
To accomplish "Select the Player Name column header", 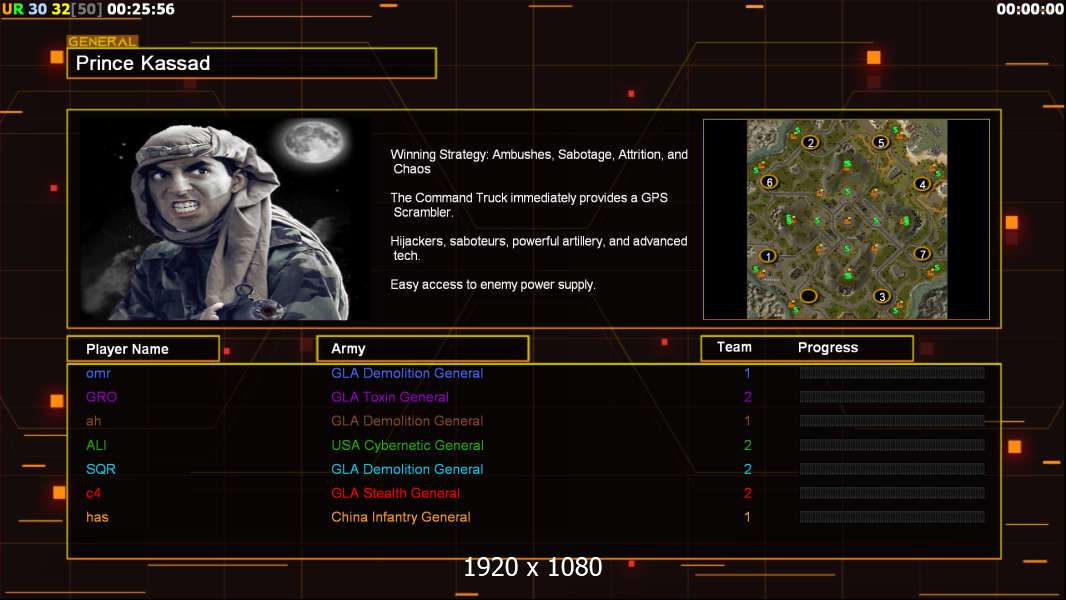I will pyautogui.click(x=143, y=349).
